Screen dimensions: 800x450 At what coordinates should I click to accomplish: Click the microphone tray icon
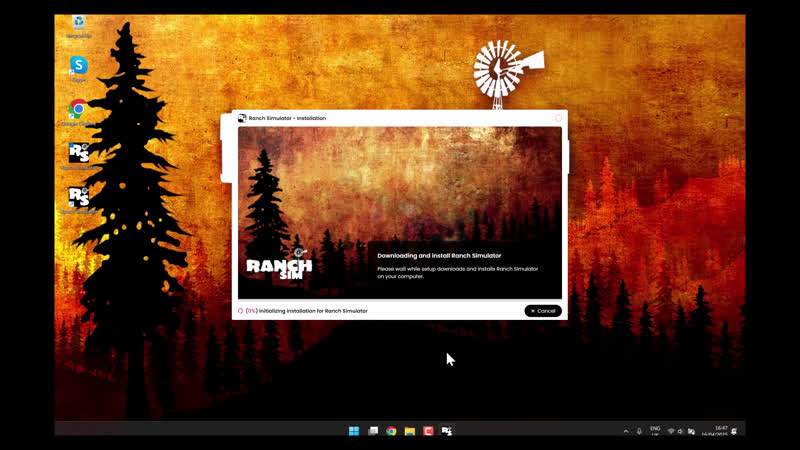pos(639,432)
